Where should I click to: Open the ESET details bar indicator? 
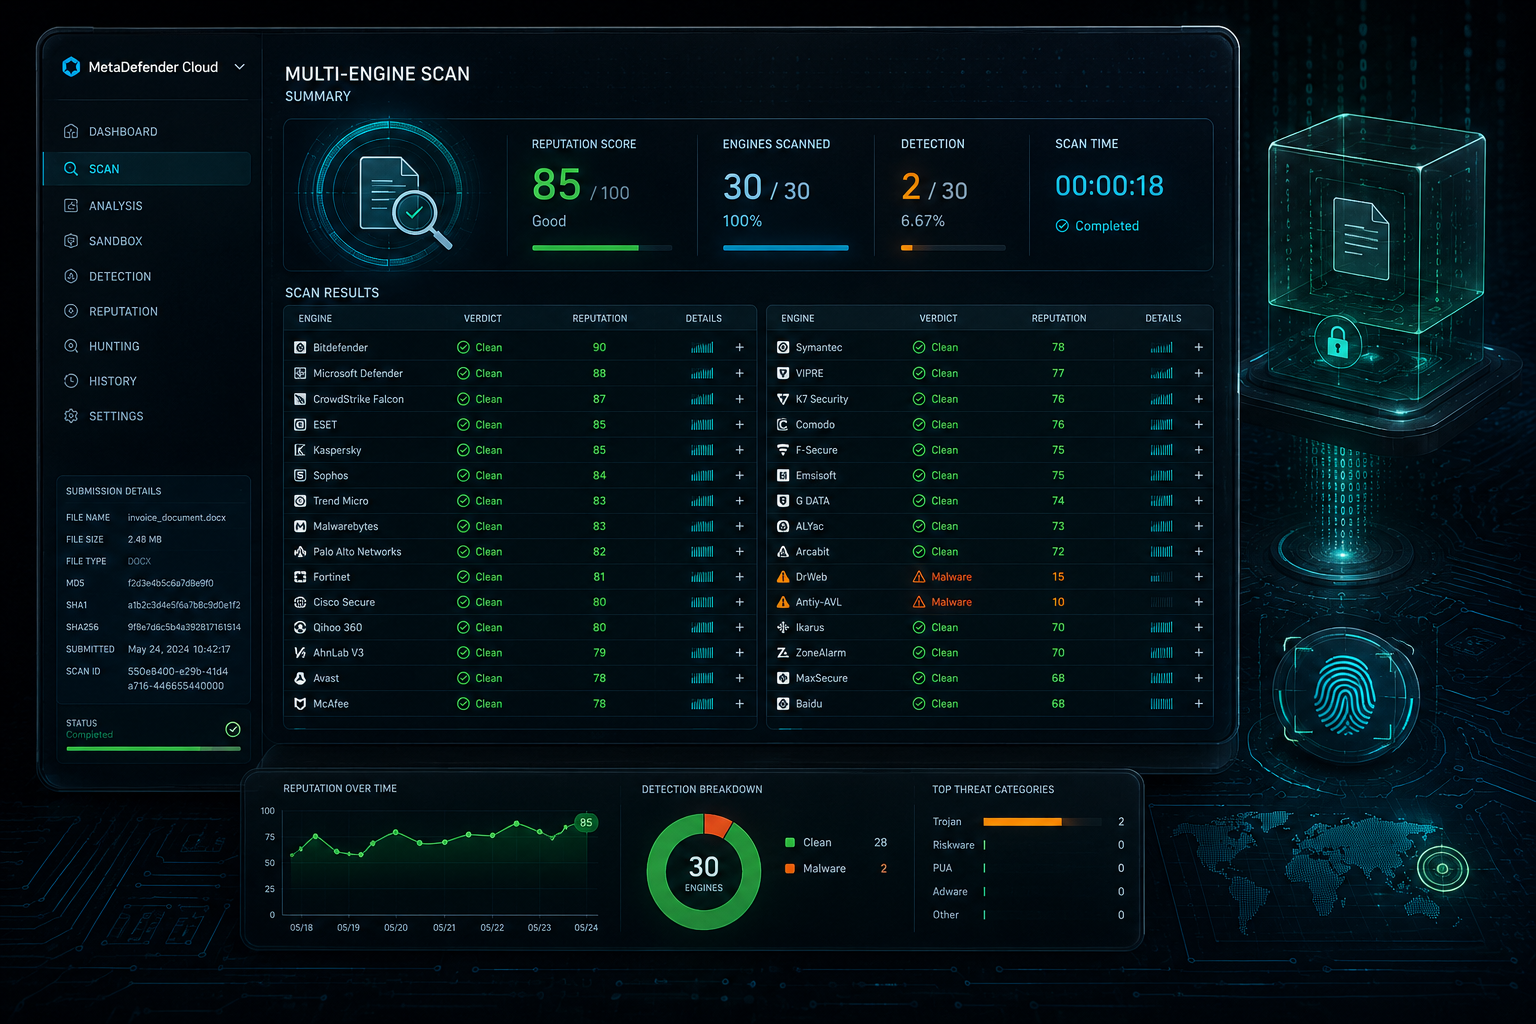click(x=702, y=425)
